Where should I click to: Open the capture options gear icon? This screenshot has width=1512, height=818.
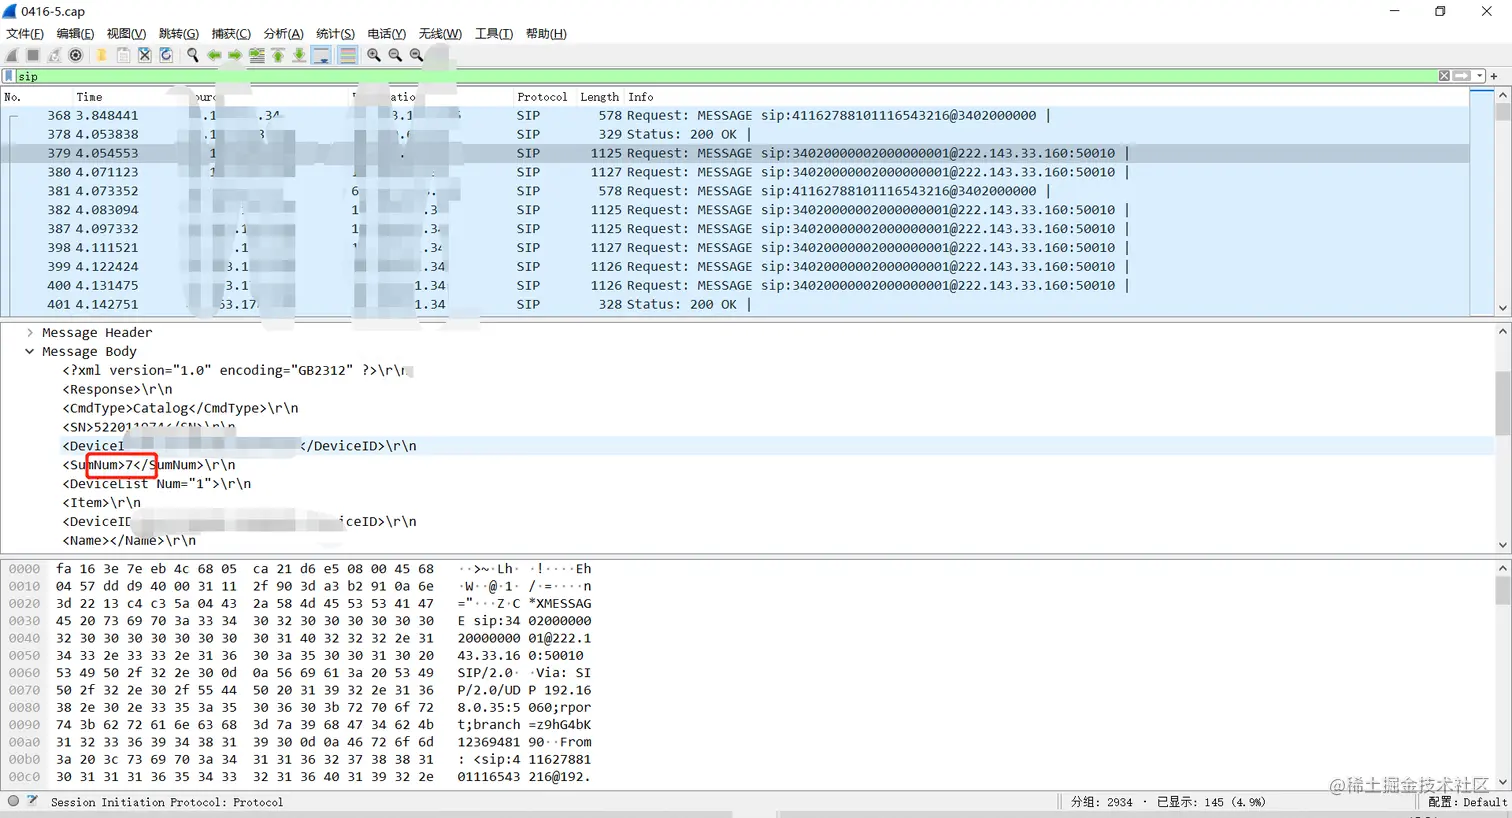[x=75, y=55]
